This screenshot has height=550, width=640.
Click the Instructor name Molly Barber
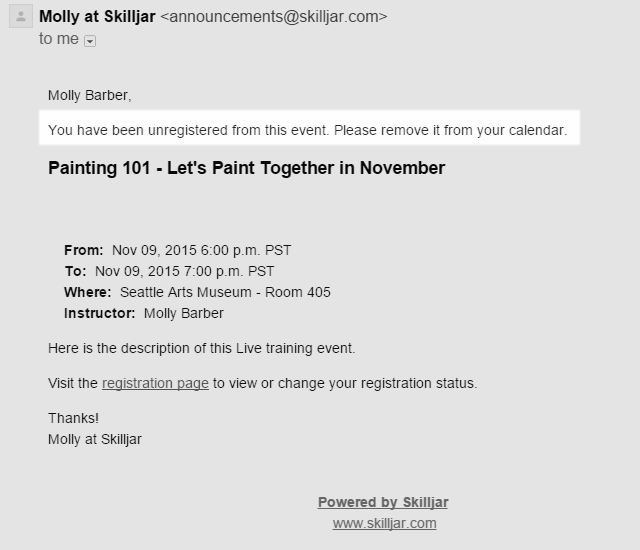coord(184,313)
